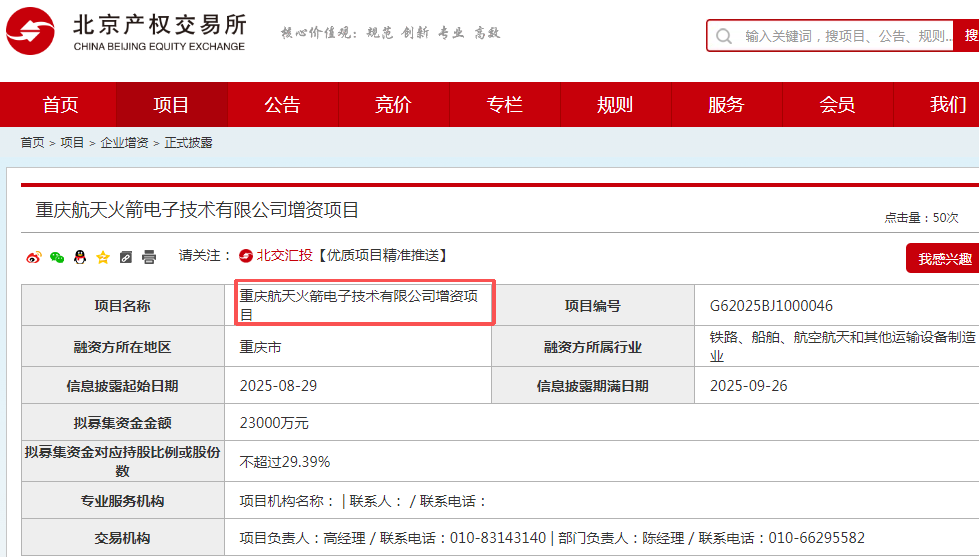Share via the QQ penguin icon
This screenshot has width=979, height=557.
coord(80,257)
